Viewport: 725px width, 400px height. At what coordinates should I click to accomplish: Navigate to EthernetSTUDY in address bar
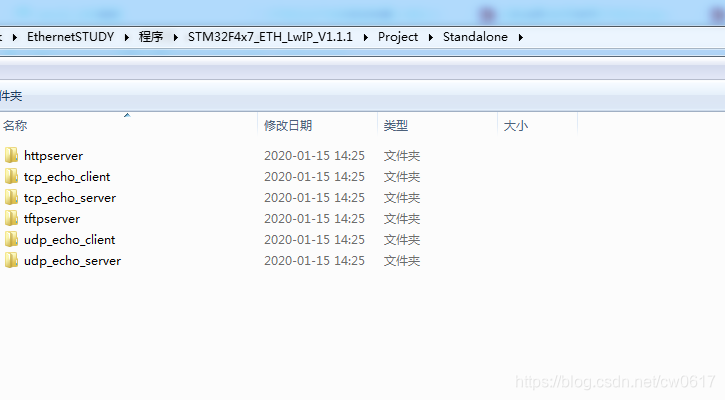(x=70, y=37)
